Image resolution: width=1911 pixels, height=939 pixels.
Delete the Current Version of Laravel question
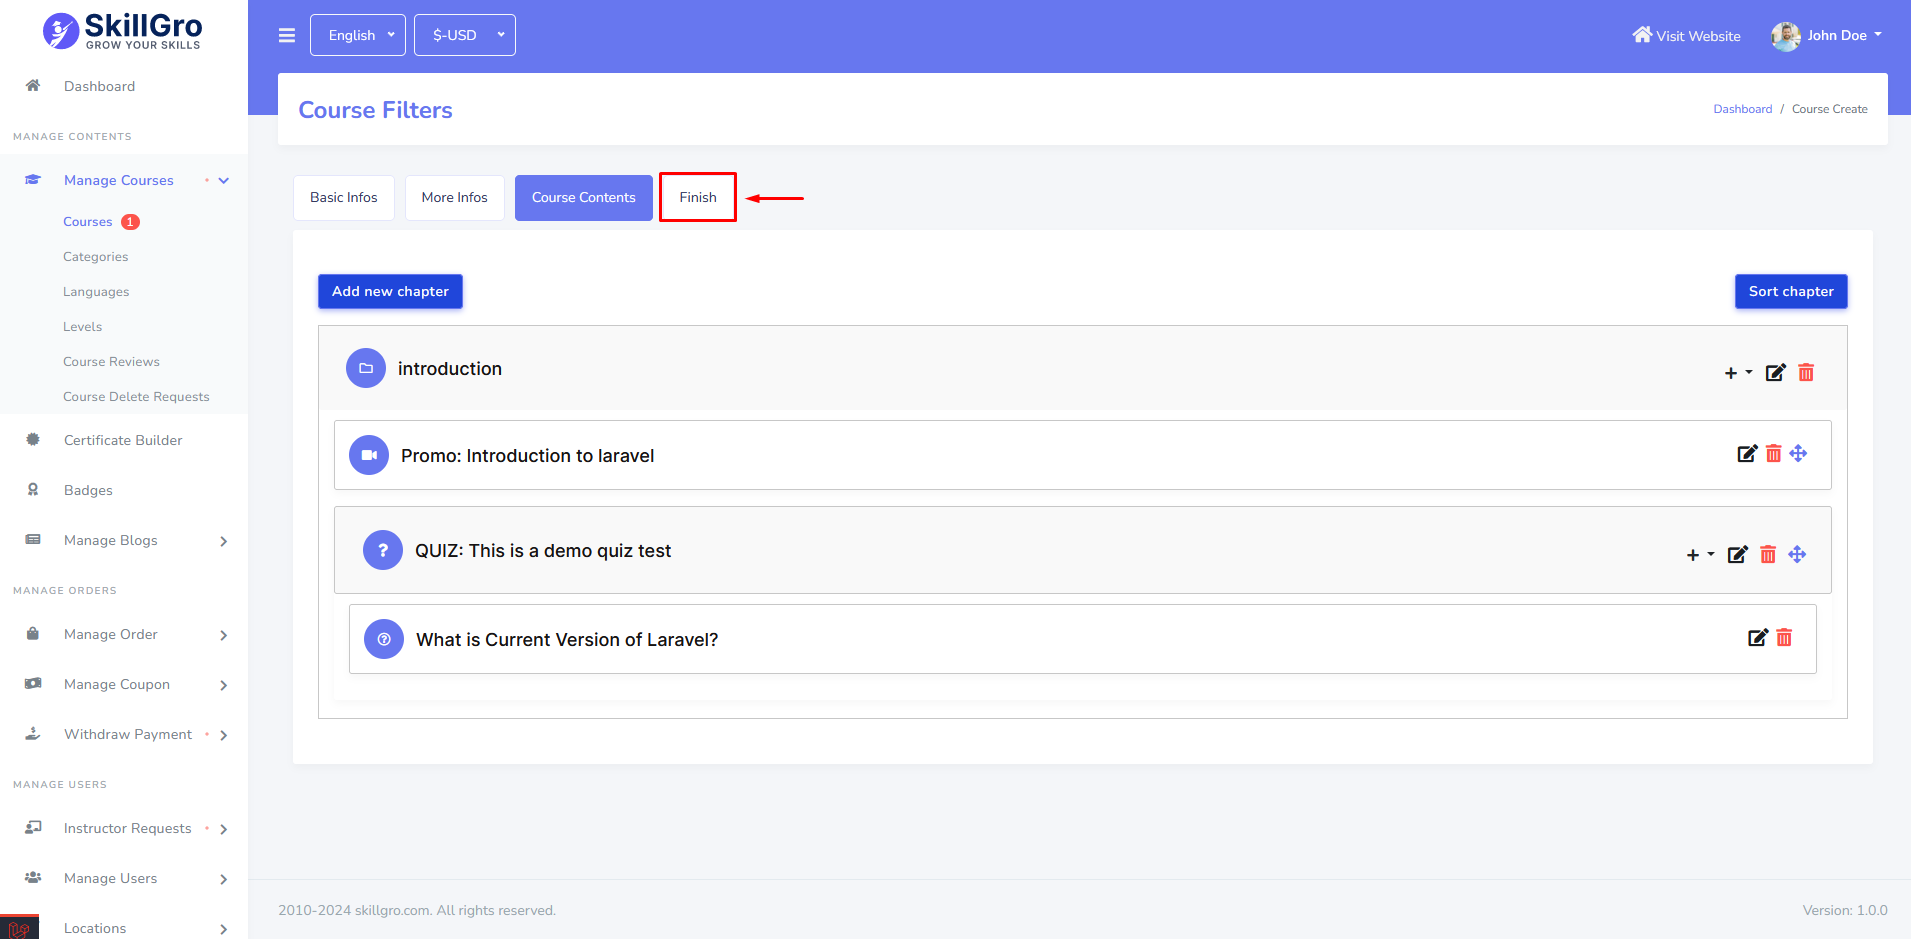click(x=1784, y=637)
